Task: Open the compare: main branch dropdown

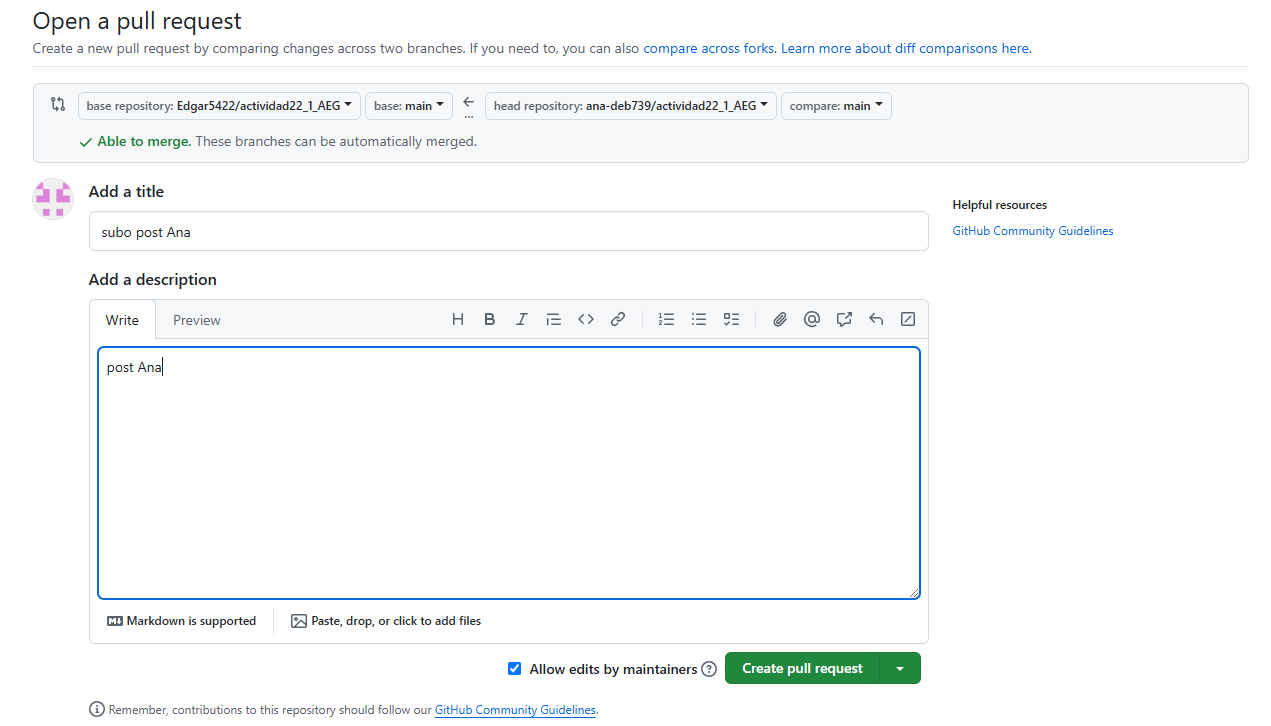Action: click(x=835, y=106)
